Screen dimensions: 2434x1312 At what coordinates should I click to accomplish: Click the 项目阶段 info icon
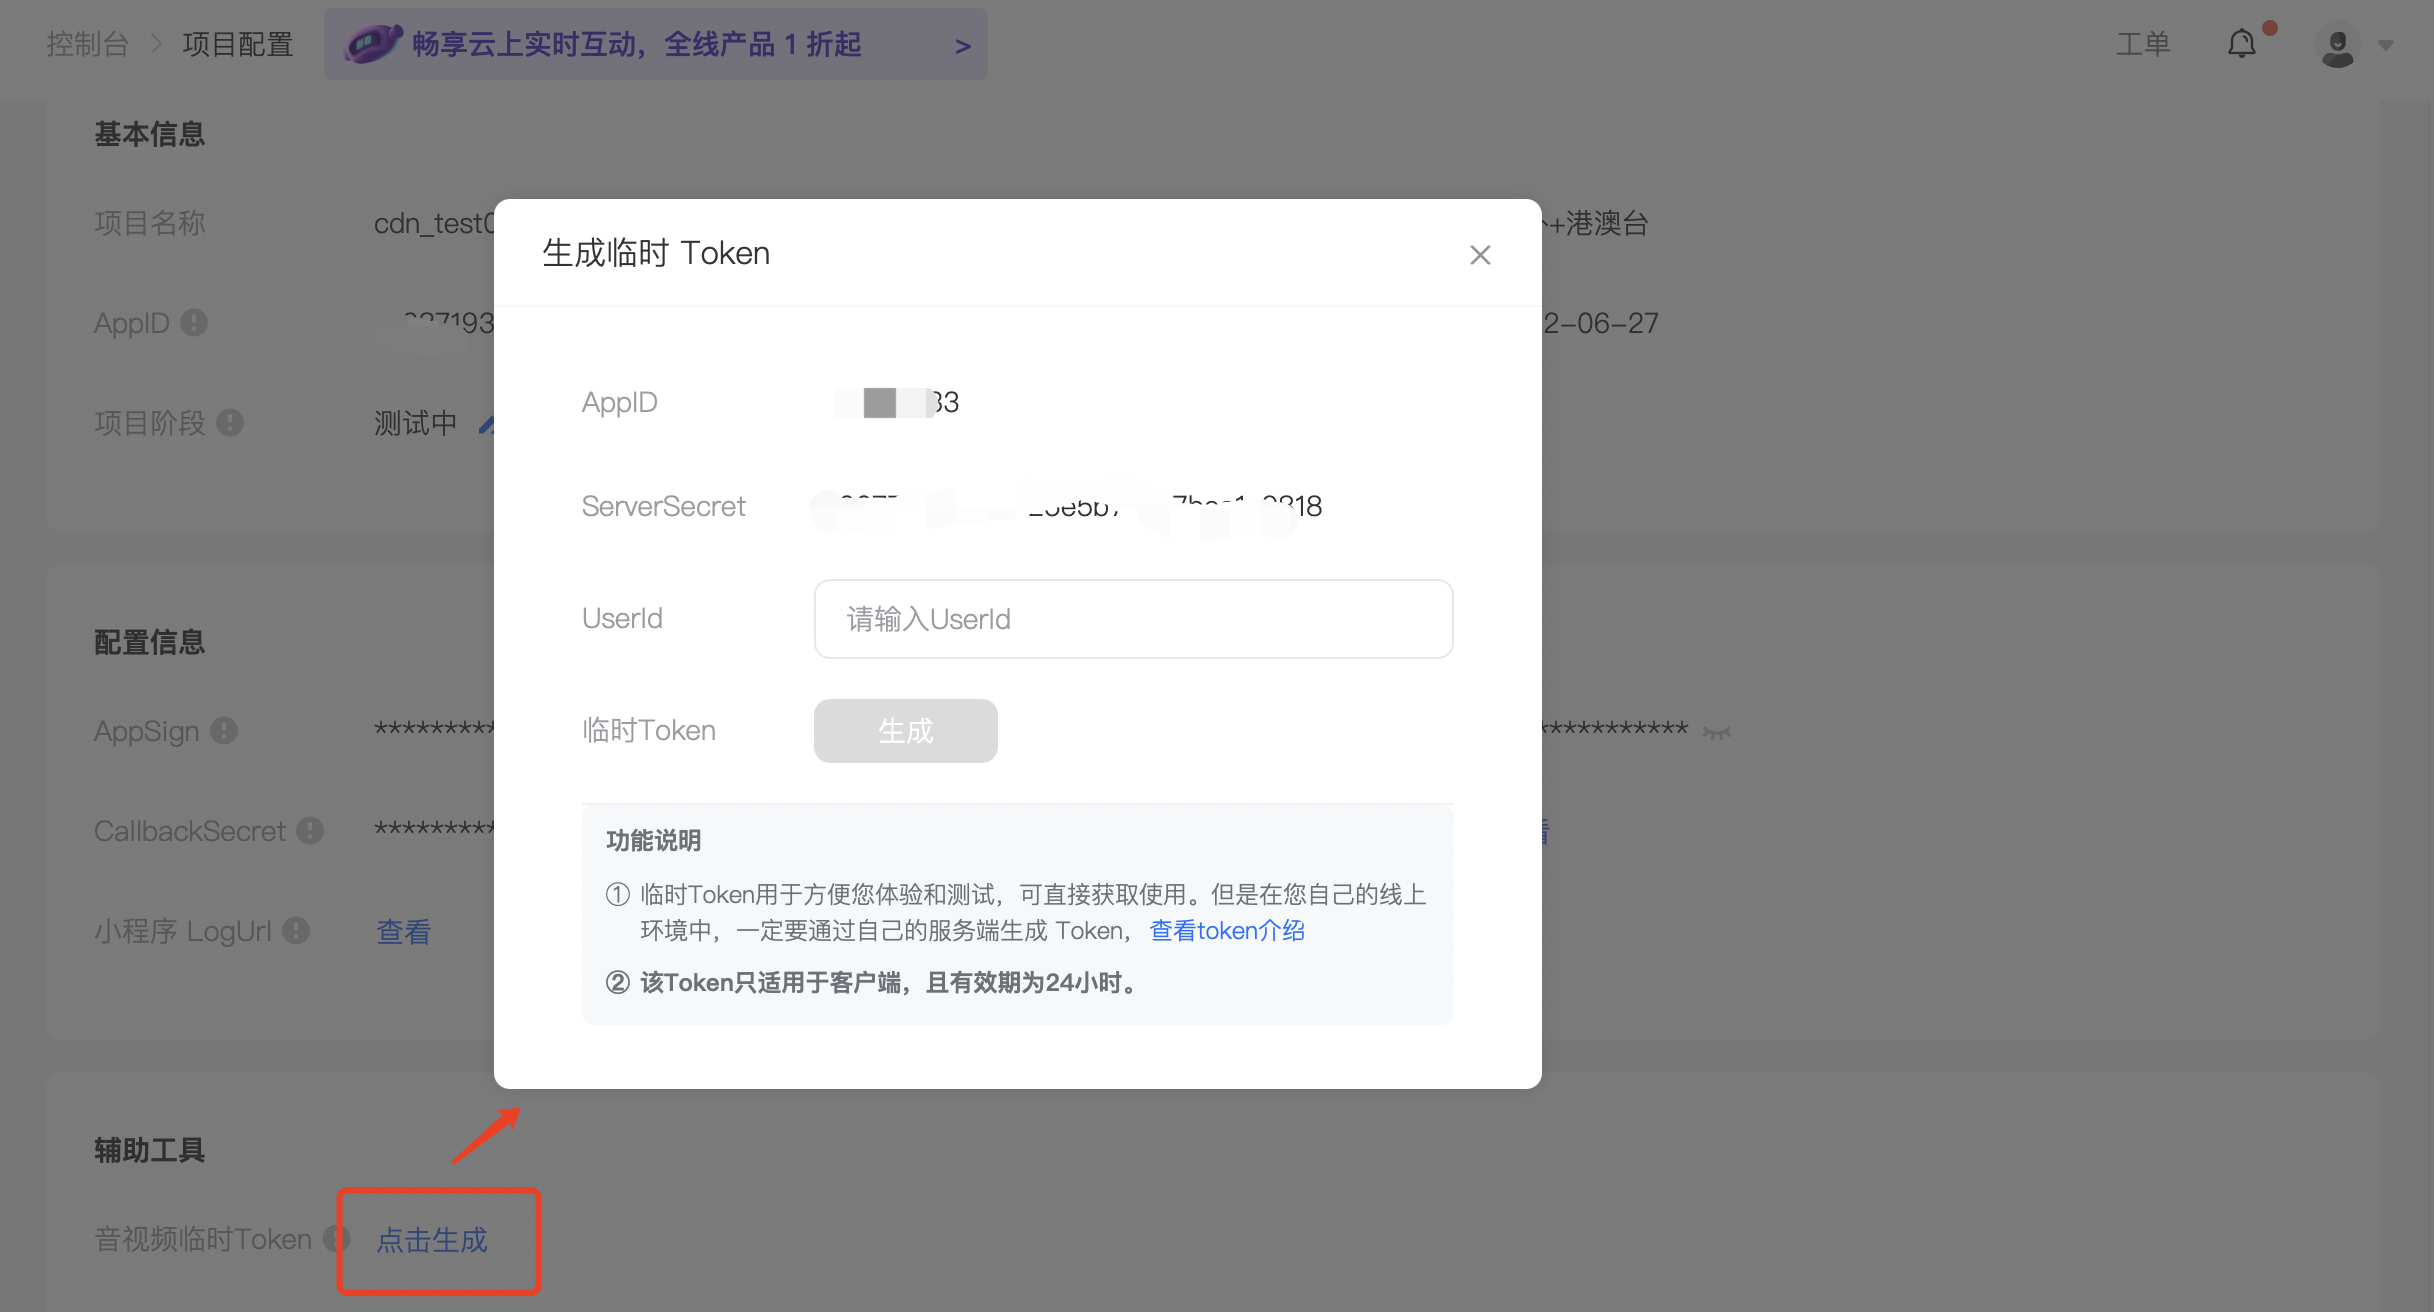[x=230, y=423]
